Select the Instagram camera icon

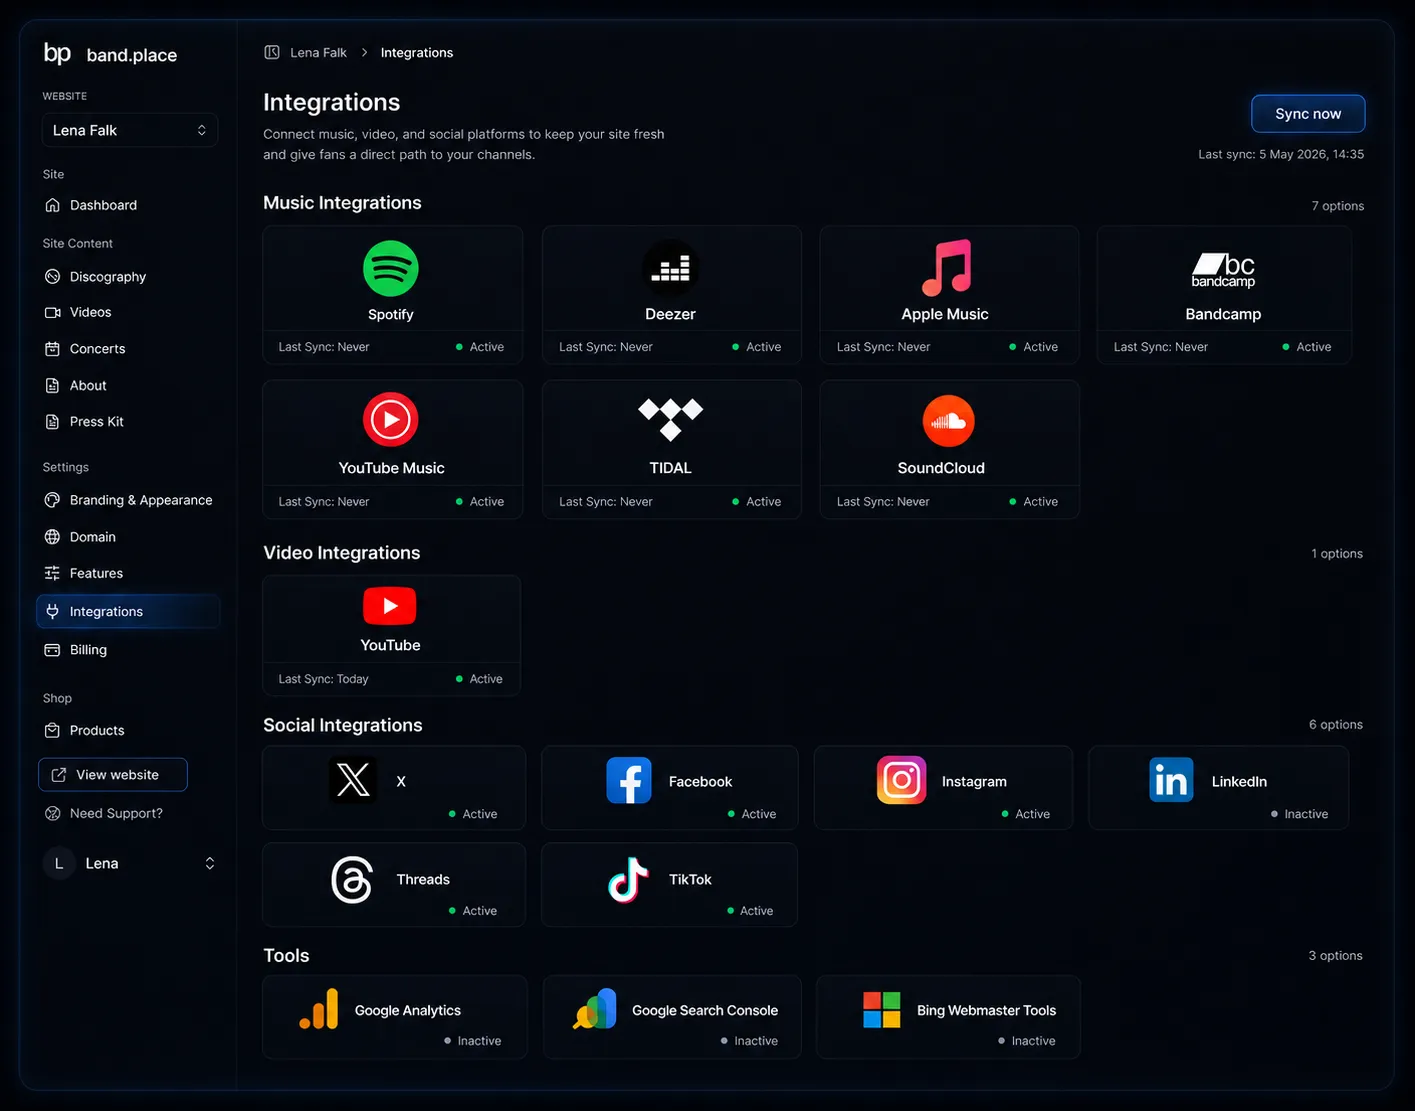(x=901, y=780)
